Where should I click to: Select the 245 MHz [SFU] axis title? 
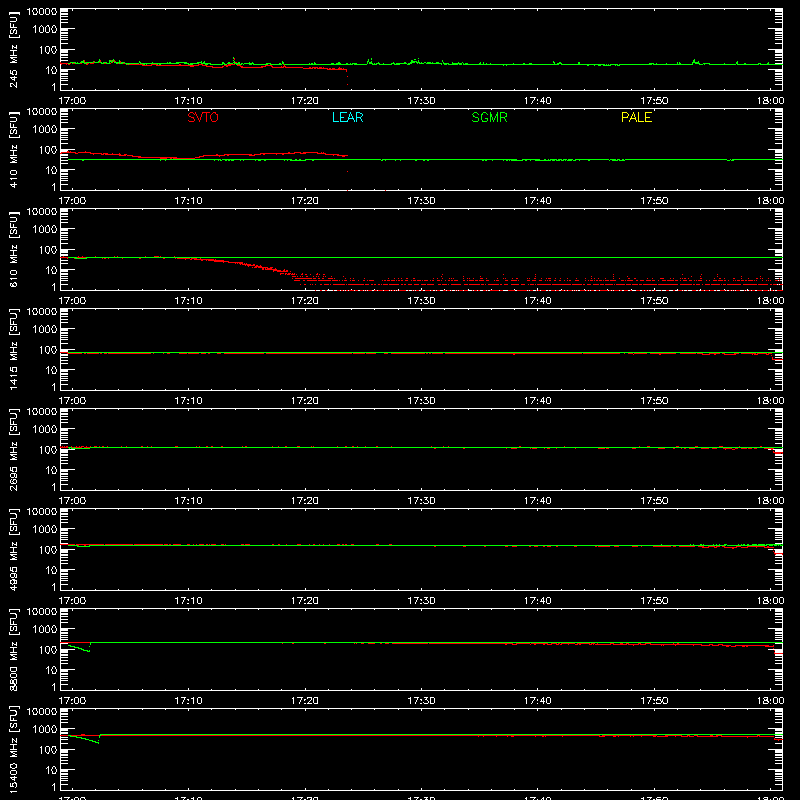13,49
